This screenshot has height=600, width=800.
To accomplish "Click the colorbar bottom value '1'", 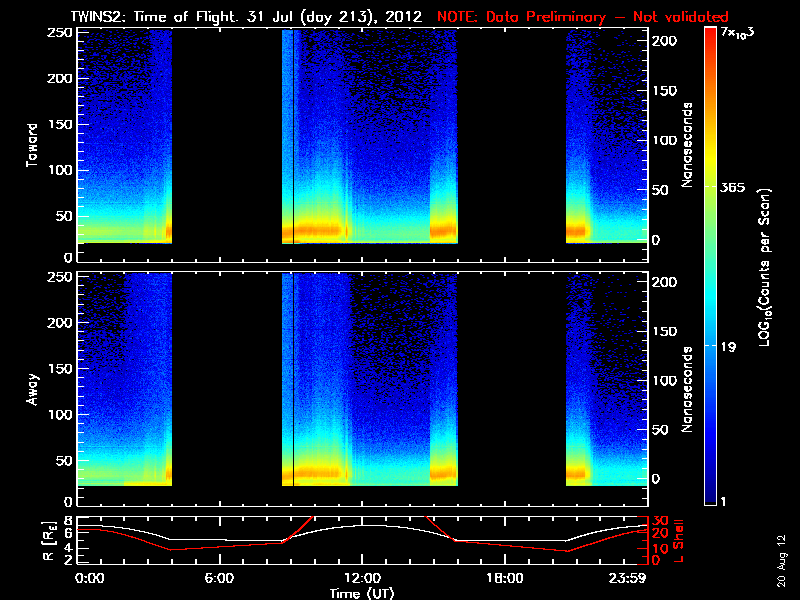I will tap(722, 502).
